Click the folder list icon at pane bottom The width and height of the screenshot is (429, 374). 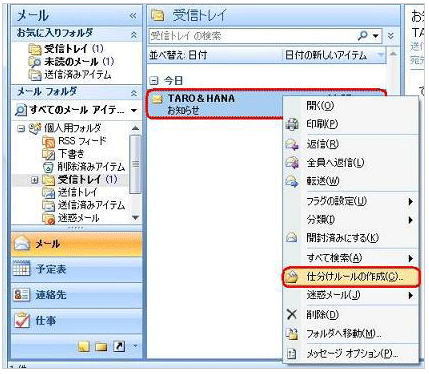(101, 347)
